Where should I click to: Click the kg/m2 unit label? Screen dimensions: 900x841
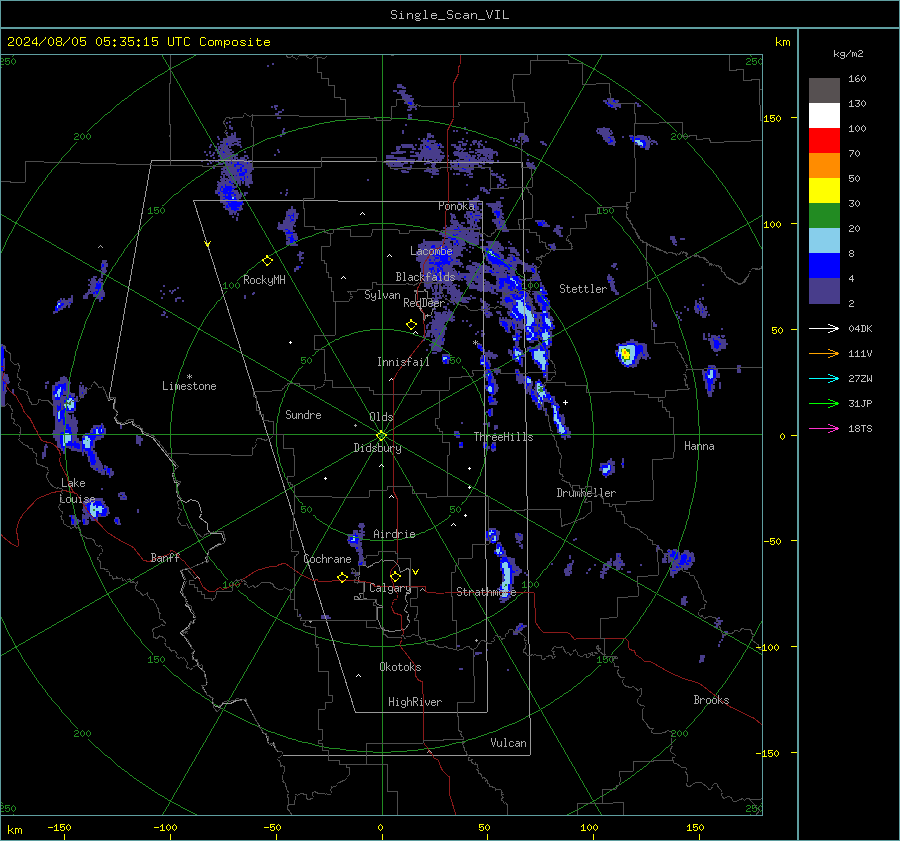coord(848,54)
